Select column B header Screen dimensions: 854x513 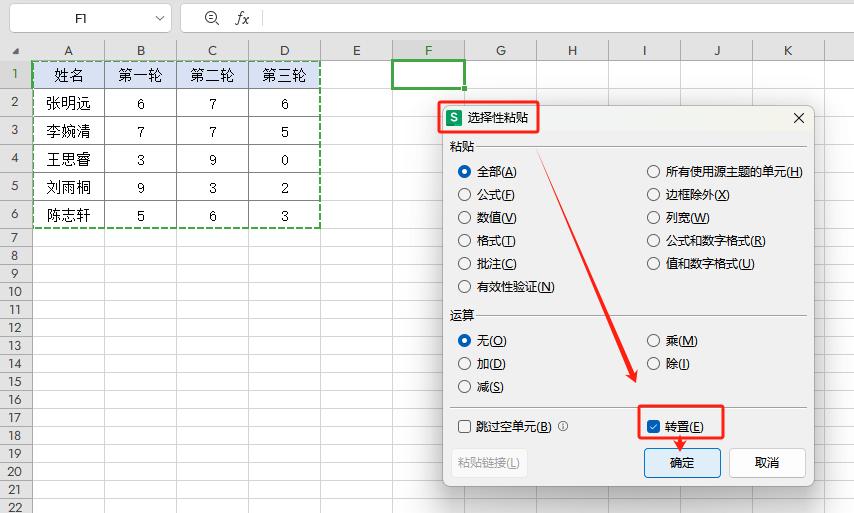pos(141,51)
